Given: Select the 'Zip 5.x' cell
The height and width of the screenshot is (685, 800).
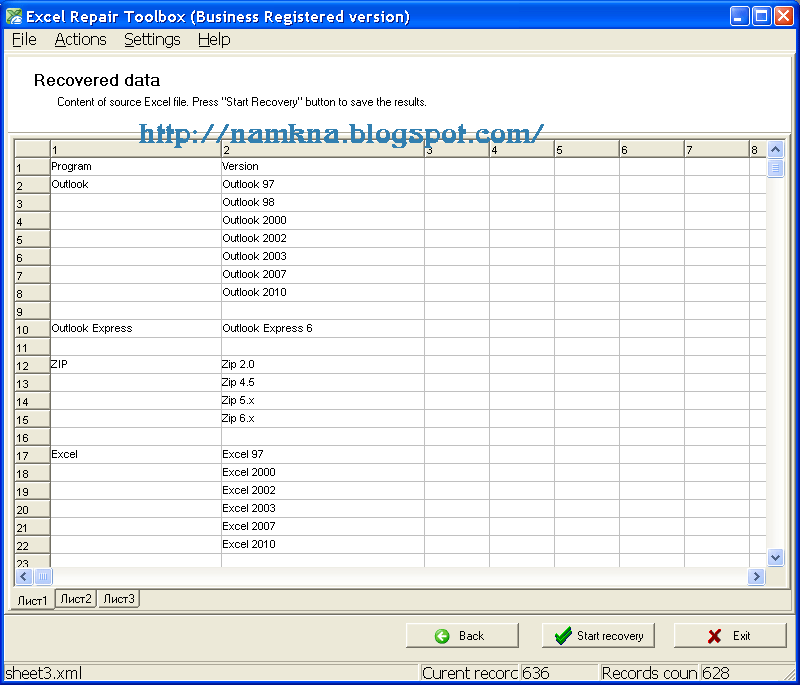Looking at the screenshot, I should tap(322, 400).
